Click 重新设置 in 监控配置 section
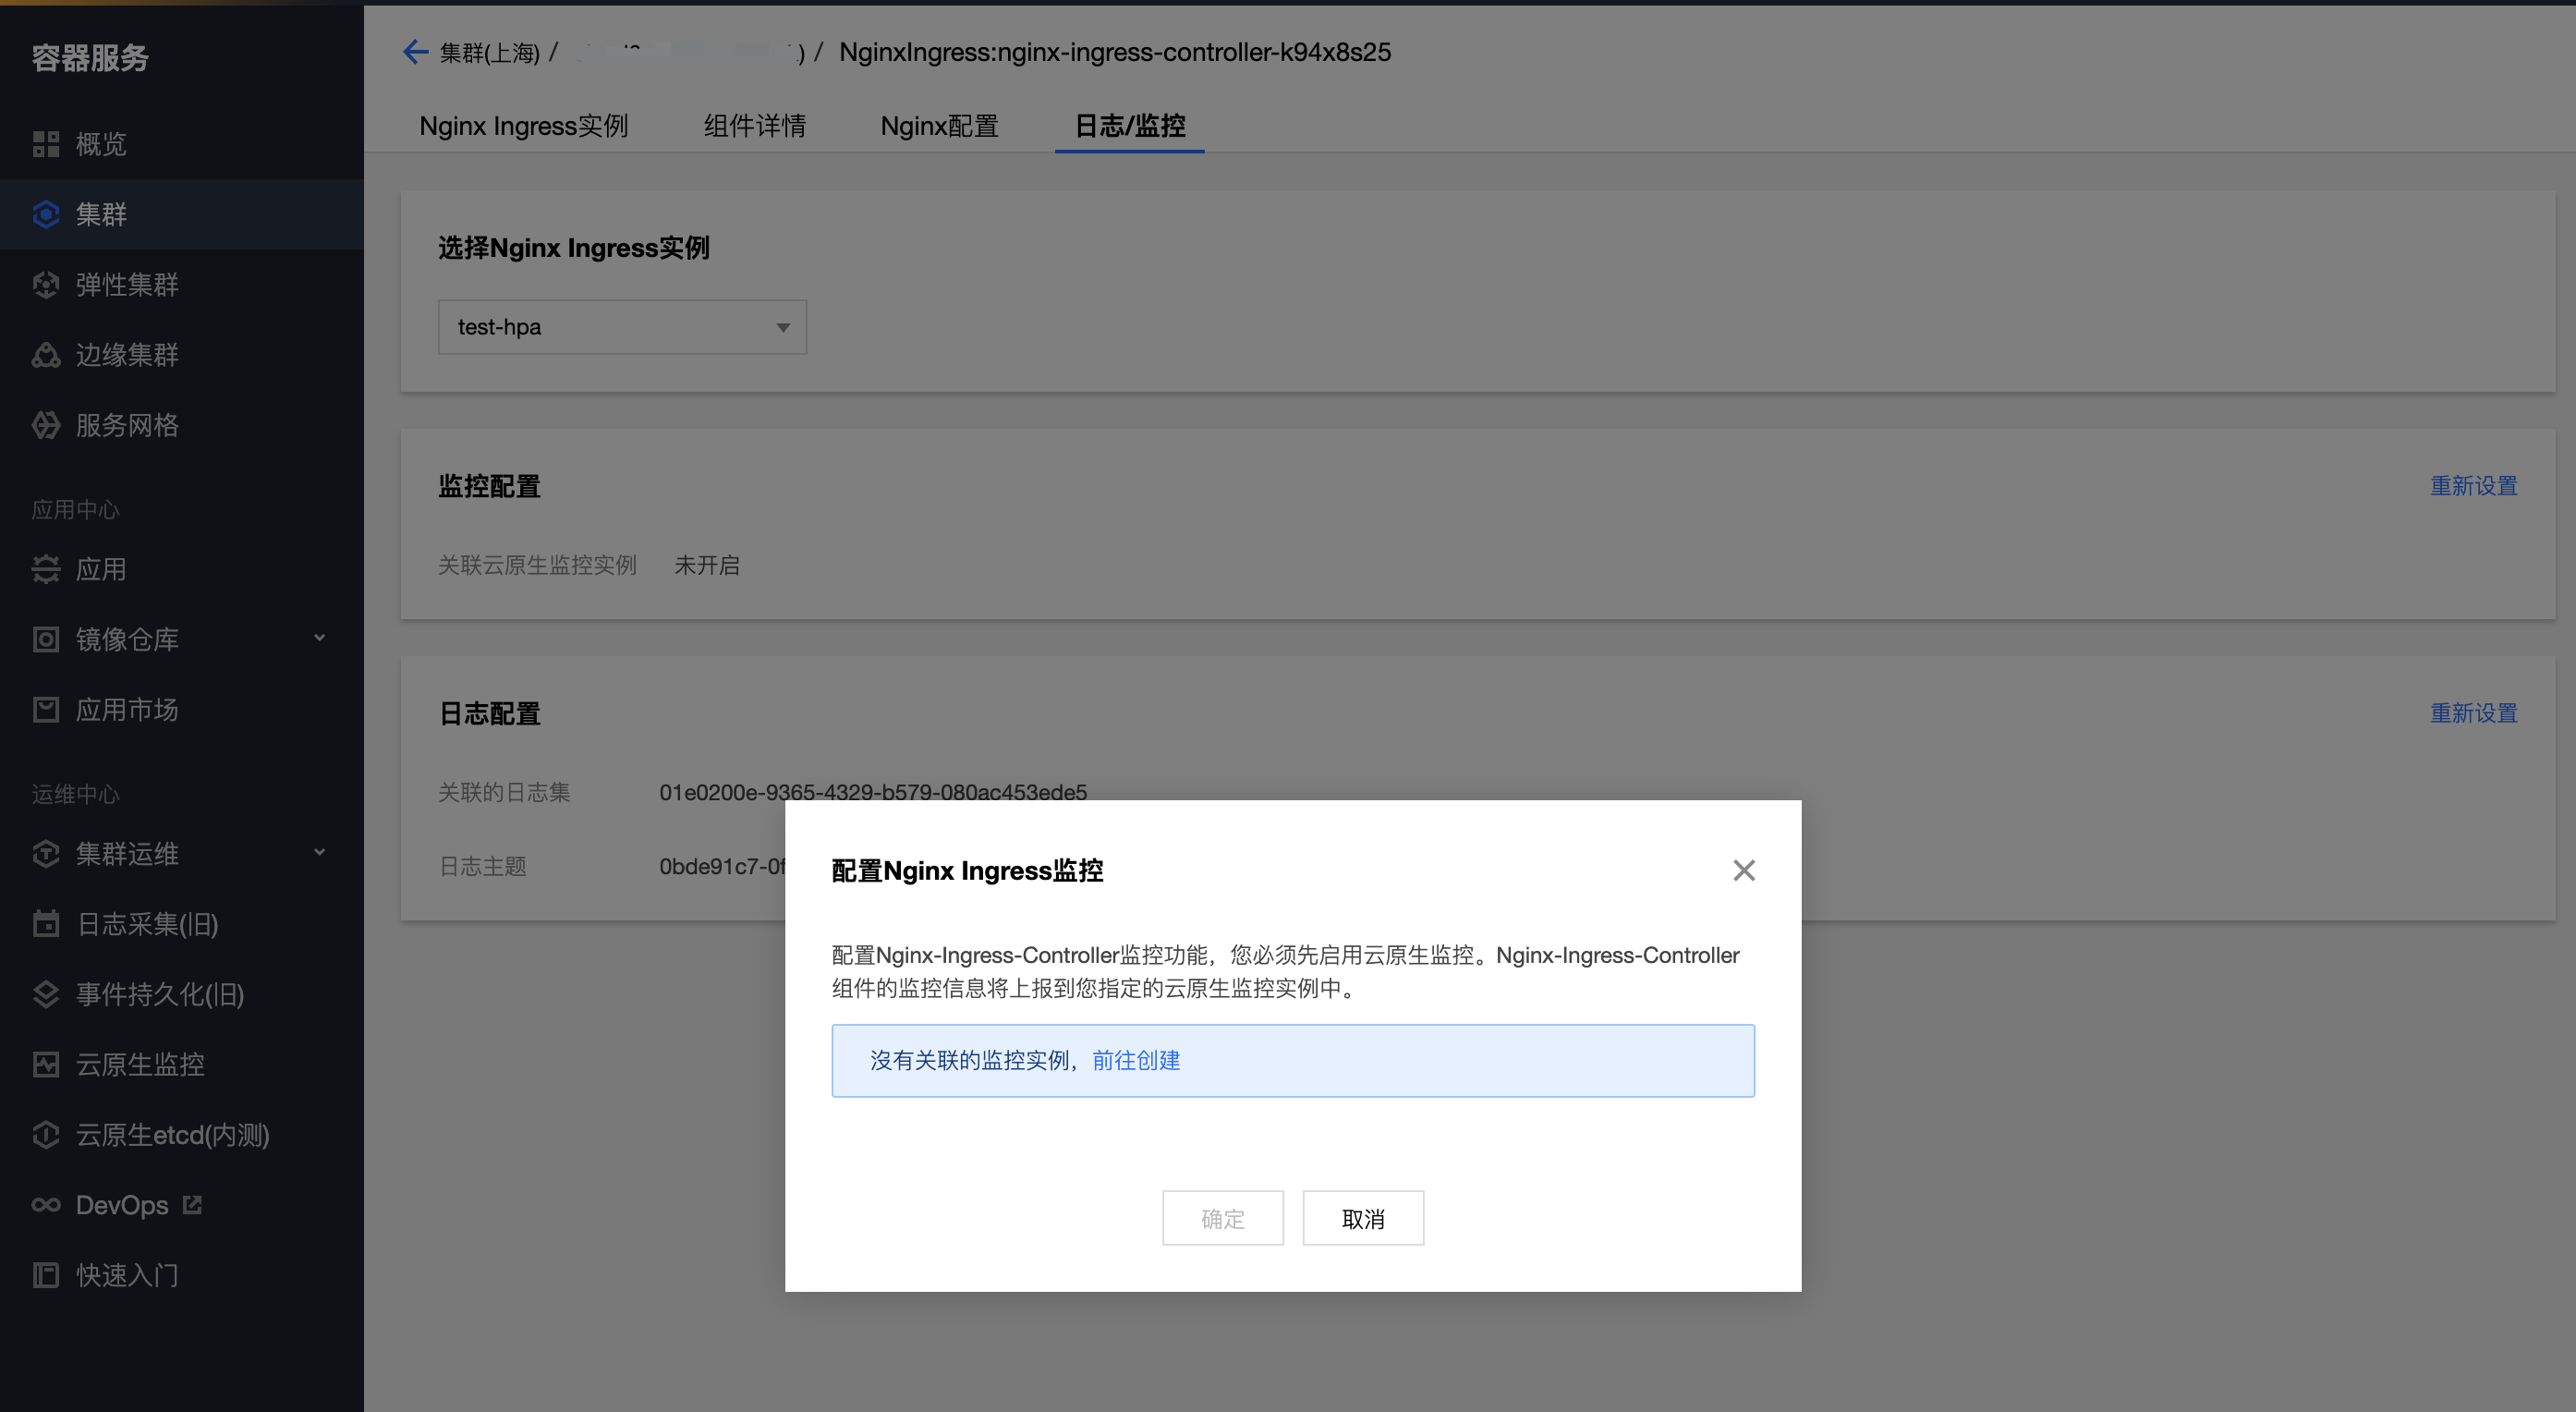 point(2473,486)
